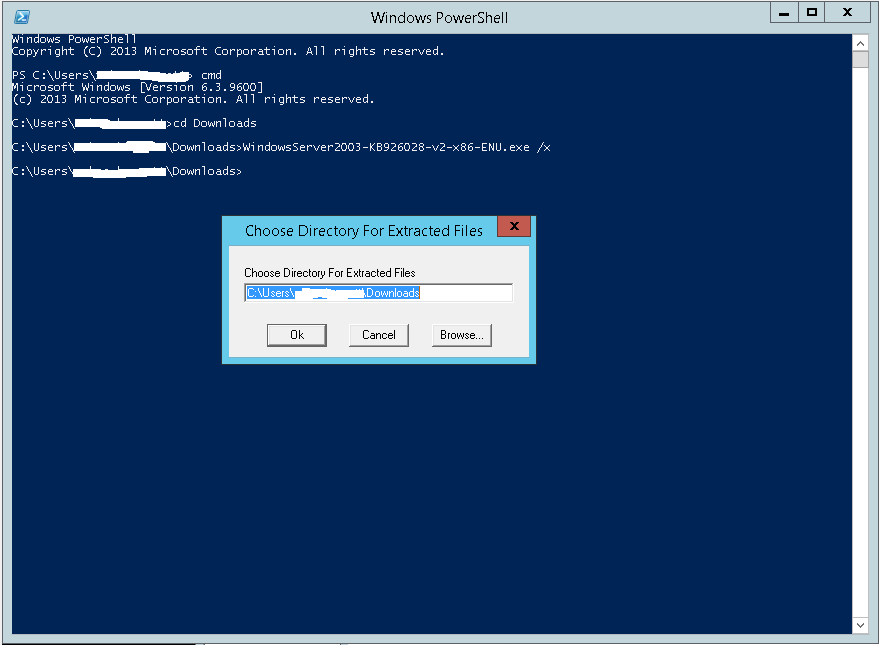Open Browse to pick extraction folder

point(461,335)
